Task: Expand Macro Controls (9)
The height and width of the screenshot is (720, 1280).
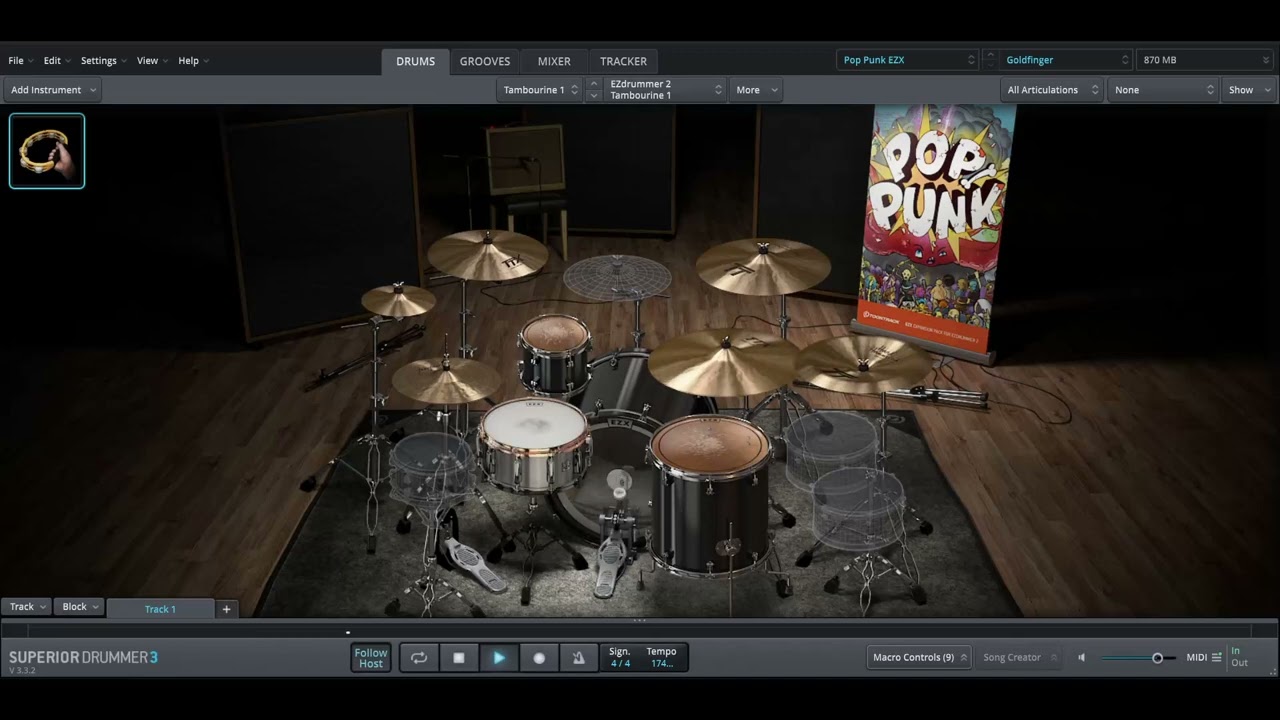Action: click(919, 657)
